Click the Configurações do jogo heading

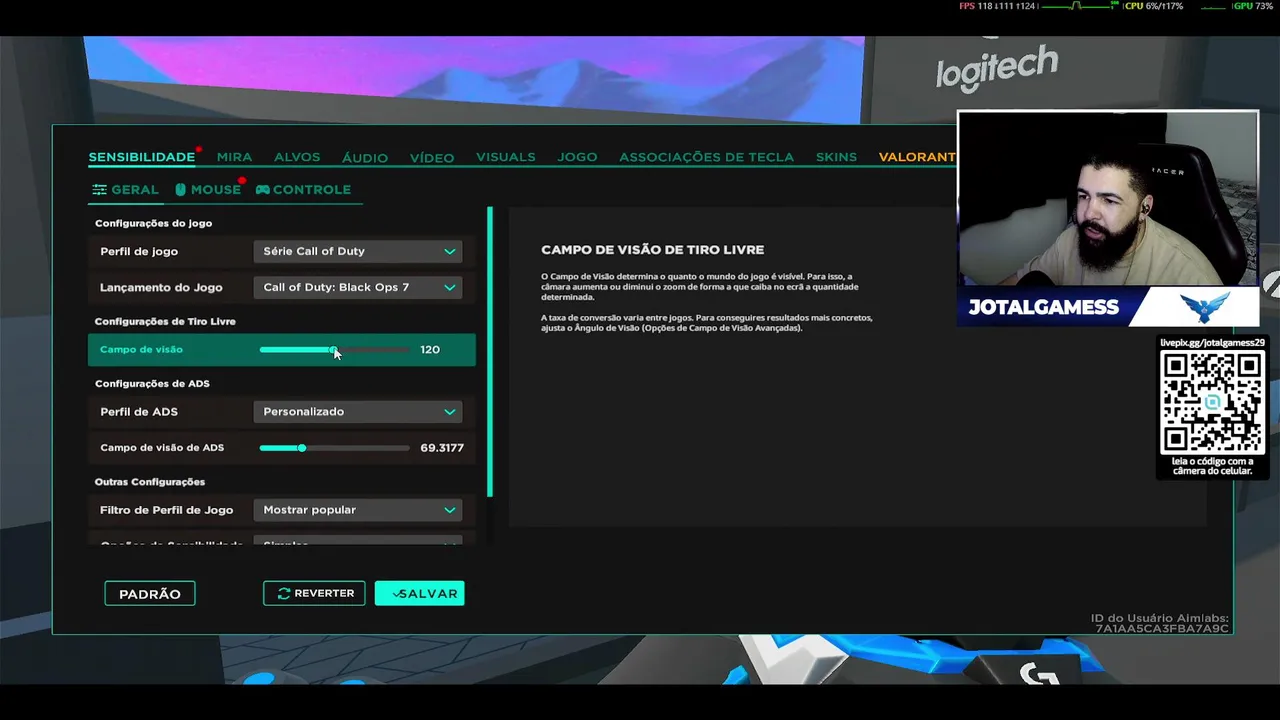[x=153, y=223]
